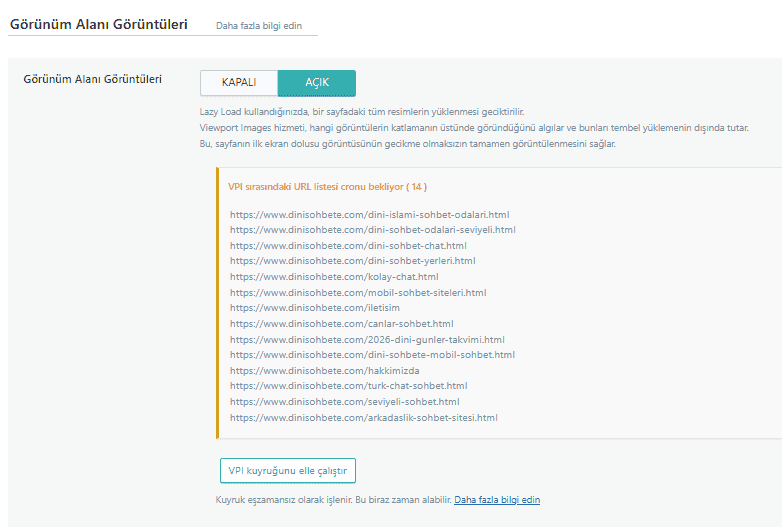782x532 pixels.
Task: Click the VPI queue list header text
Action: coord(328,186)
